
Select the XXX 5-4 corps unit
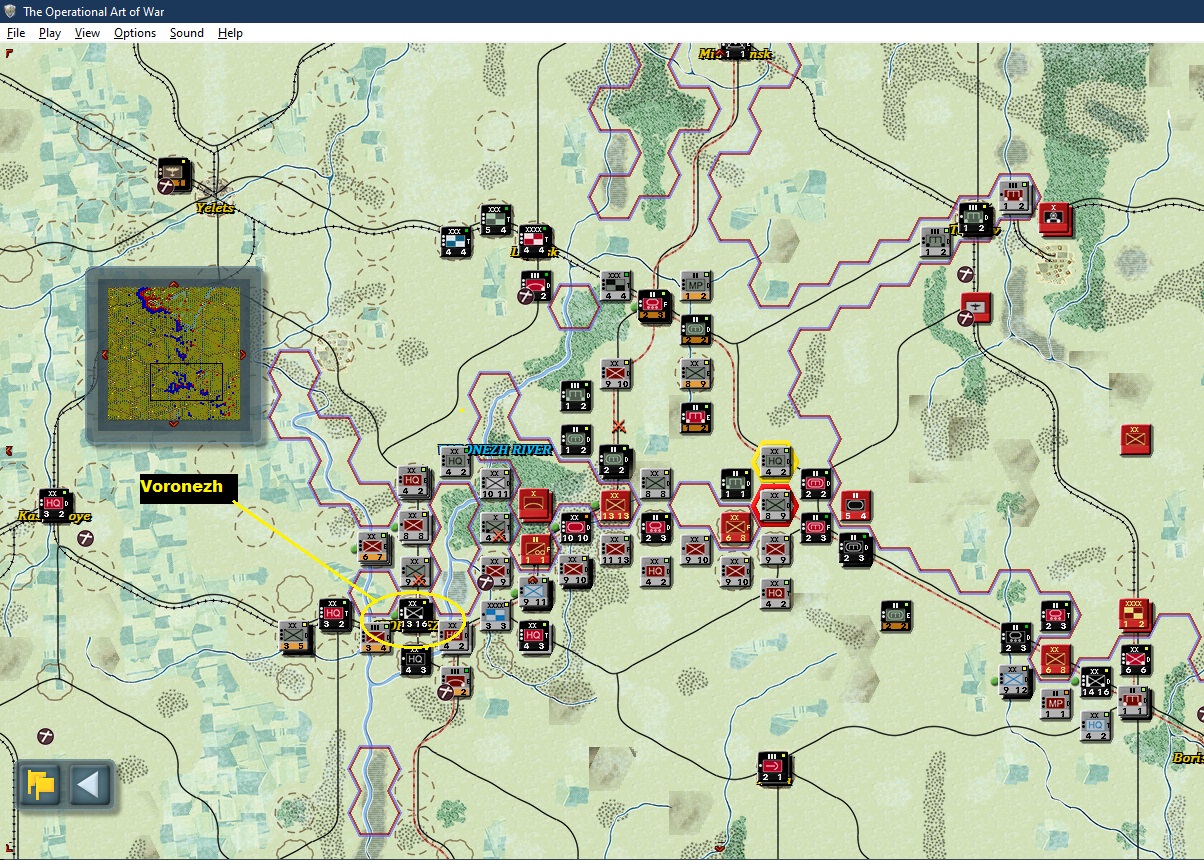point(495,220)
